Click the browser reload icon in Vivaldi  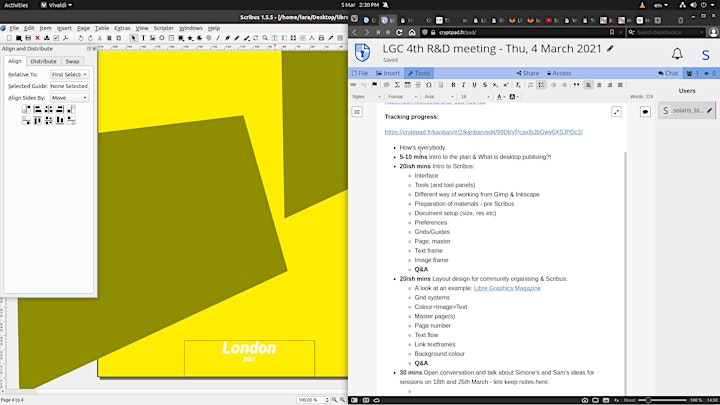(399, 32)
